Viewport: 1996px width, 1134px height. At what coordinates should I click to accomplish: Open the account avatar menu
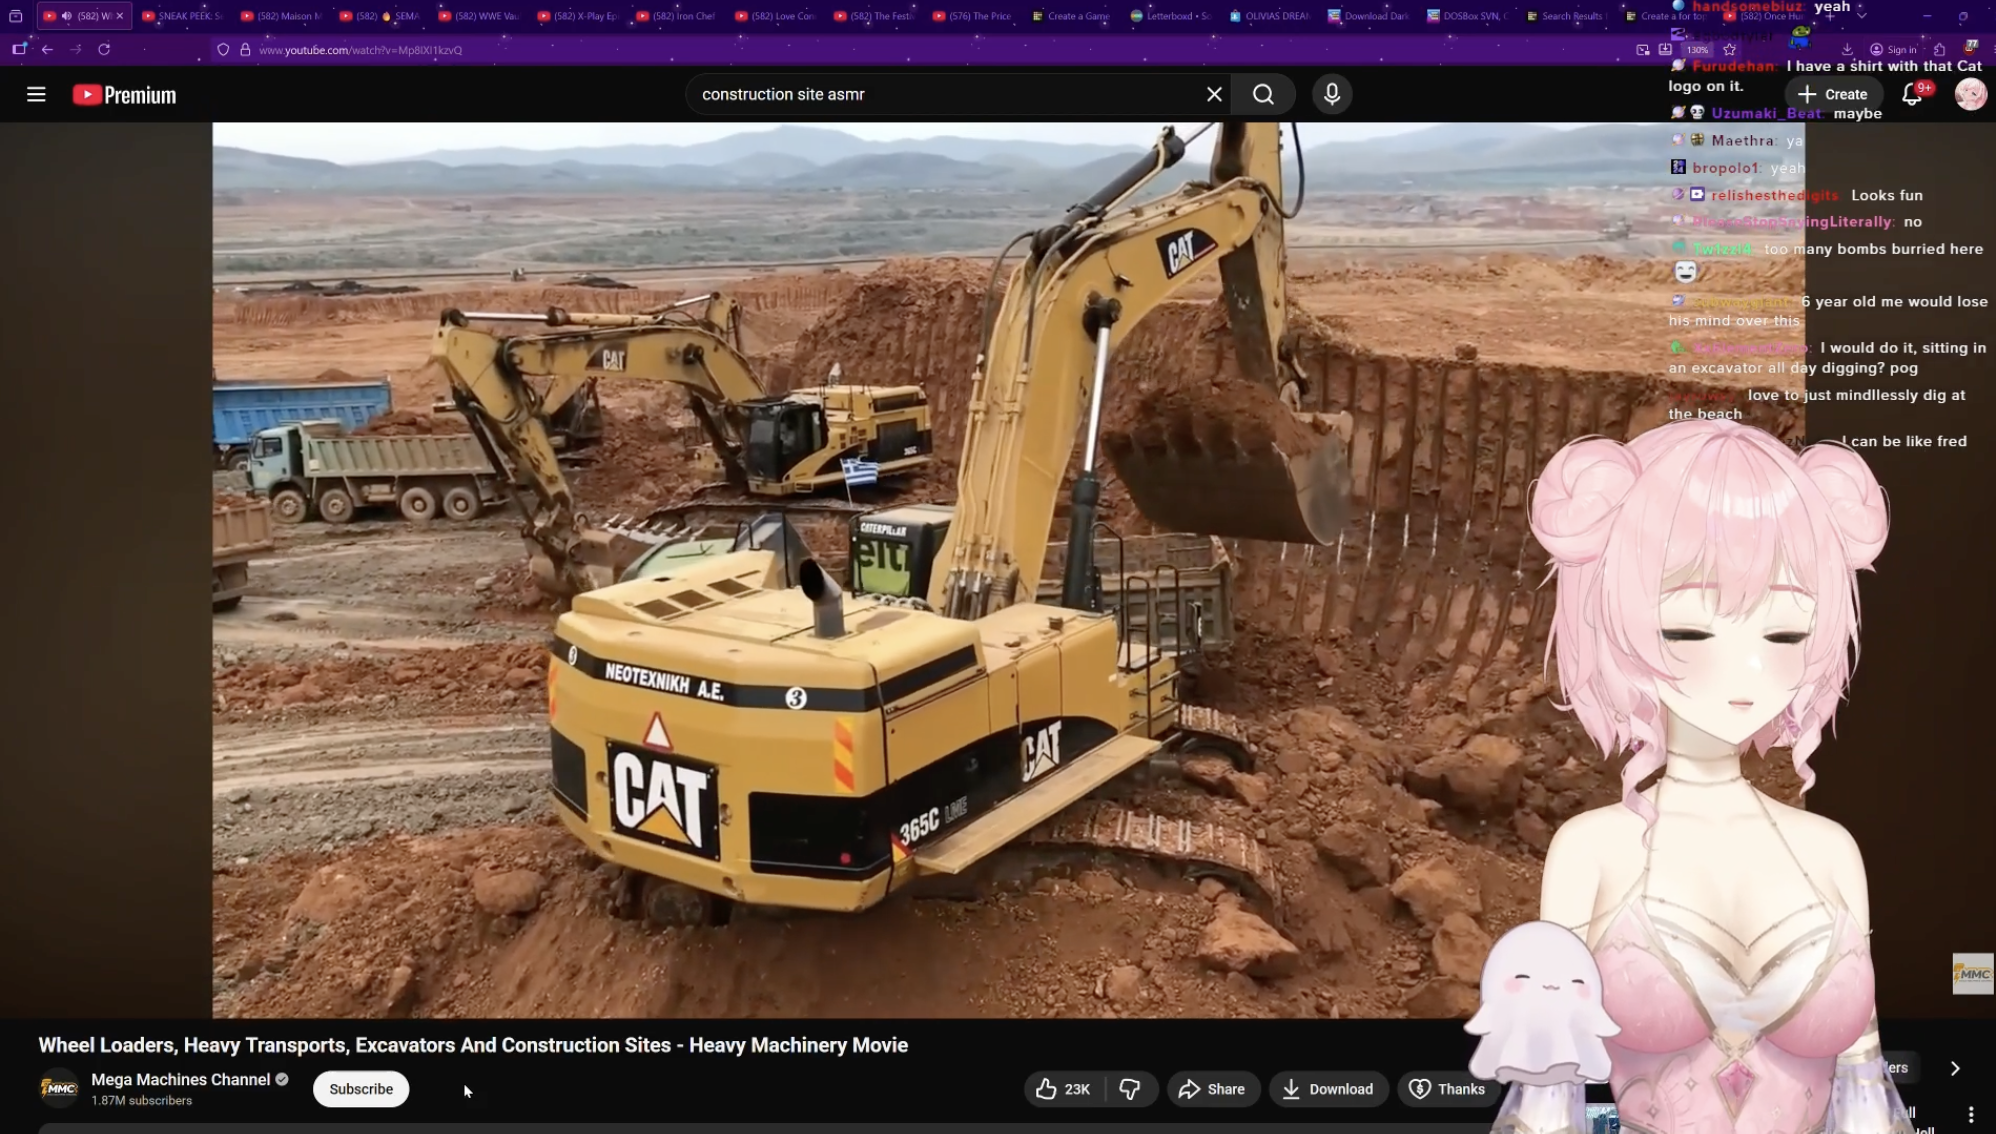(x=1970, y=94)
